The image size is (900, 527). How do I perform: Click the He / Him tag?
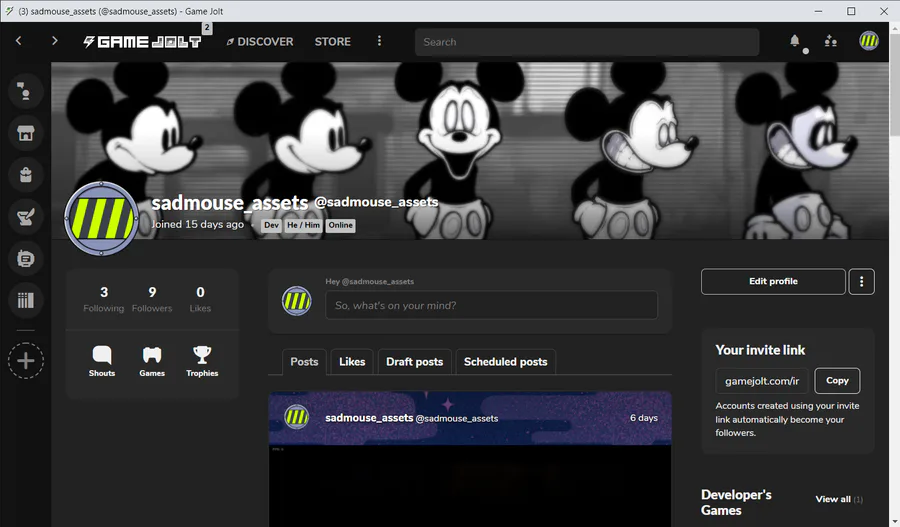pos(304,225)
